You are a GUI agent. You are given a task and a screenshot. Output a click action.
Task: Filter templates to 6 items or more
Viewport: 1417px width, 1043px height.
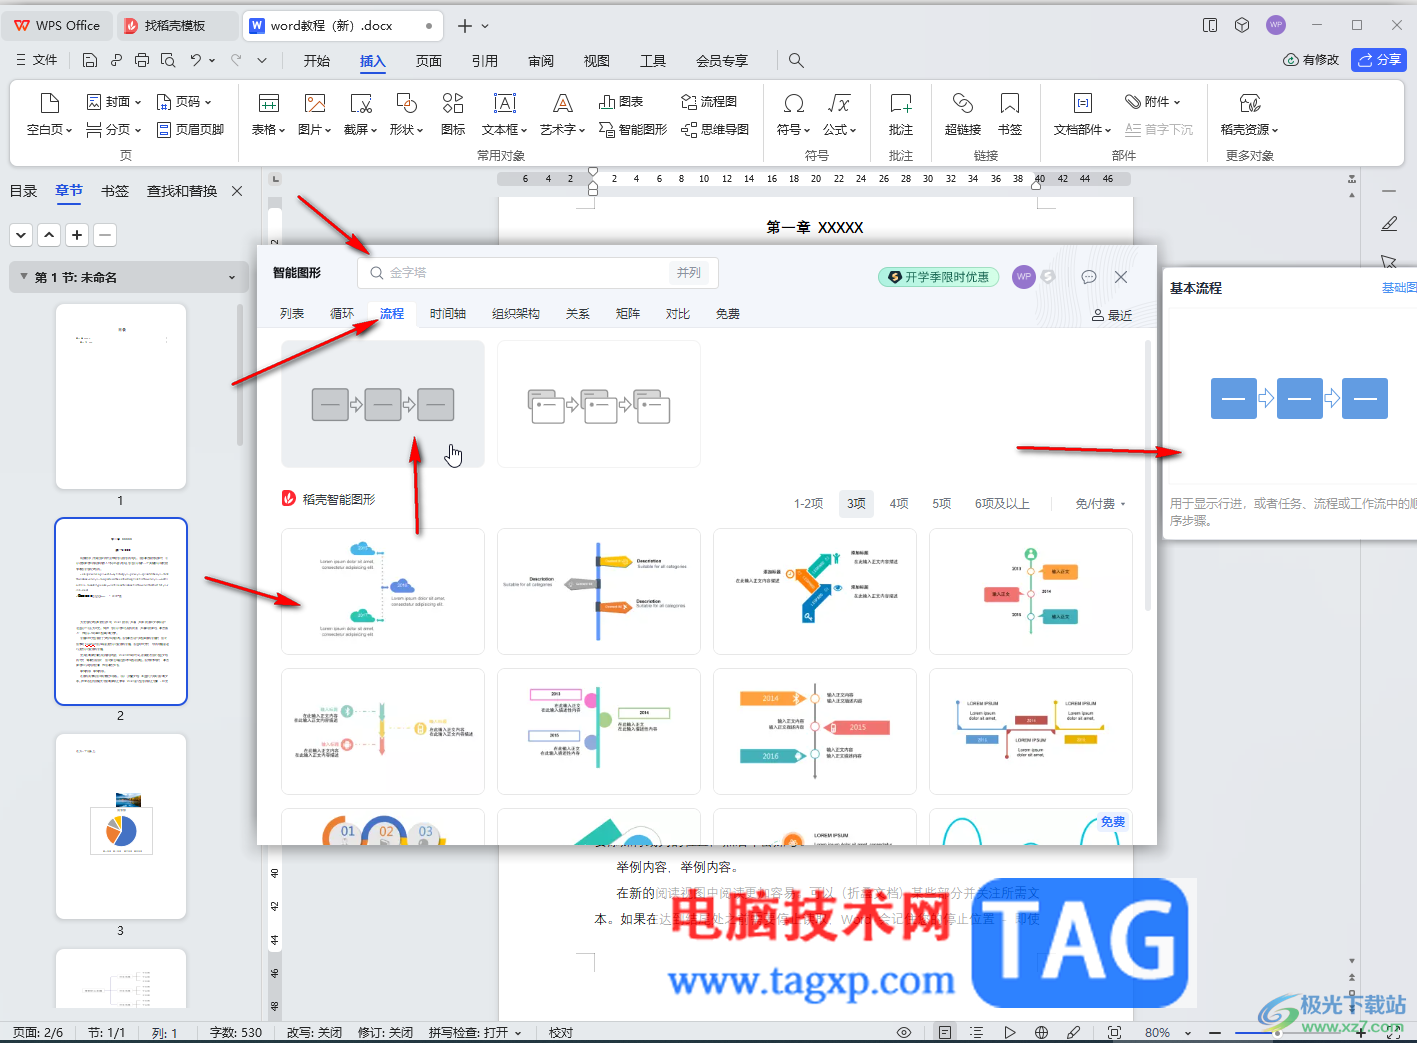[1002, 503]
